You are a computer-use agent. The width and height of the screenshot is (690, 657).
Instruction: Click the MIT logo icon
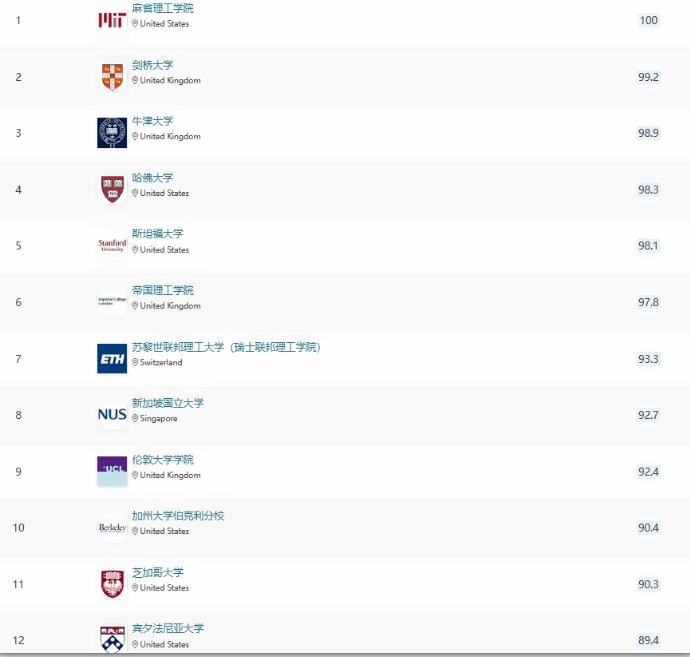click(112, 20)
